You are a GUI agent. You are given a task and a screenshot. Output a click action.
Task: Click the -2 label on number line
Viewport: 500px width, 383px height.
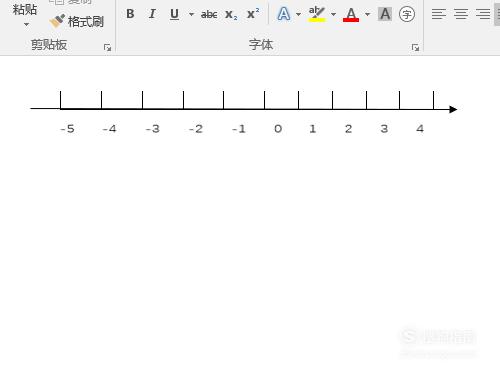point(196,129)
